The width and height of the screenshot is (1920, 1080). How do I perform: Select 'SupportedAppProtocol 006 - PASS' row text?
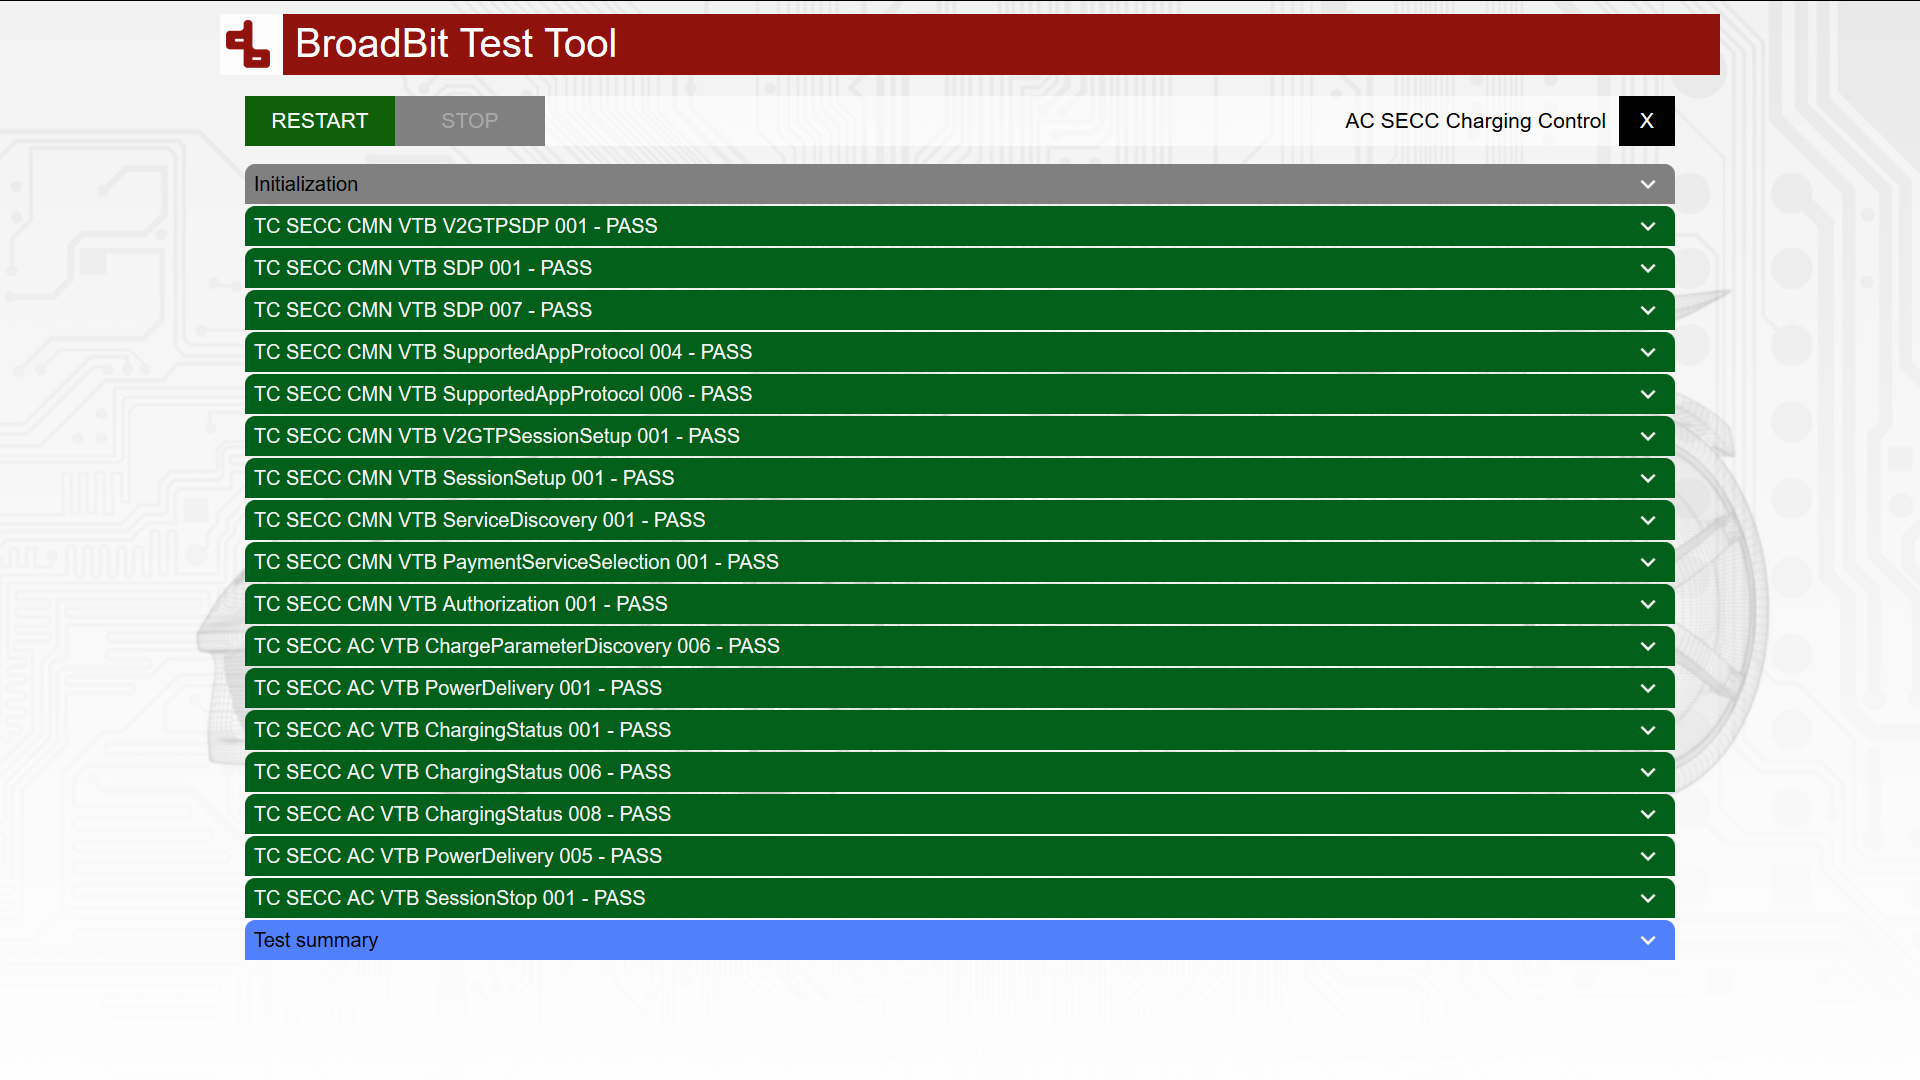click(x=502, y=394)
